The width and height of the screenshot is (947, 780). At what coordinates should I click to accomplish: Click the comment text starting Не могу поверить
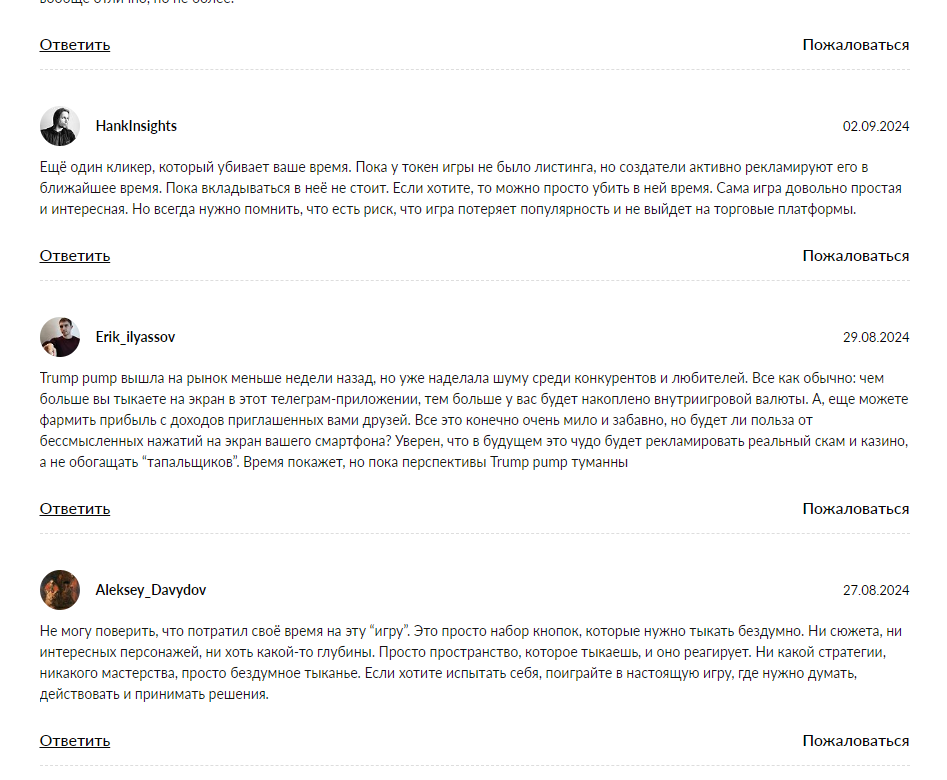[471, 663]
